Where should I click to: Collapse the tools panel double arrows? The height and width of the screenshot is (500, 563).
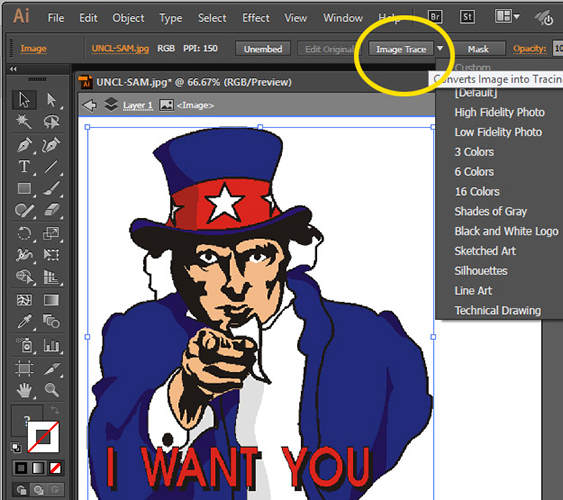13,69
